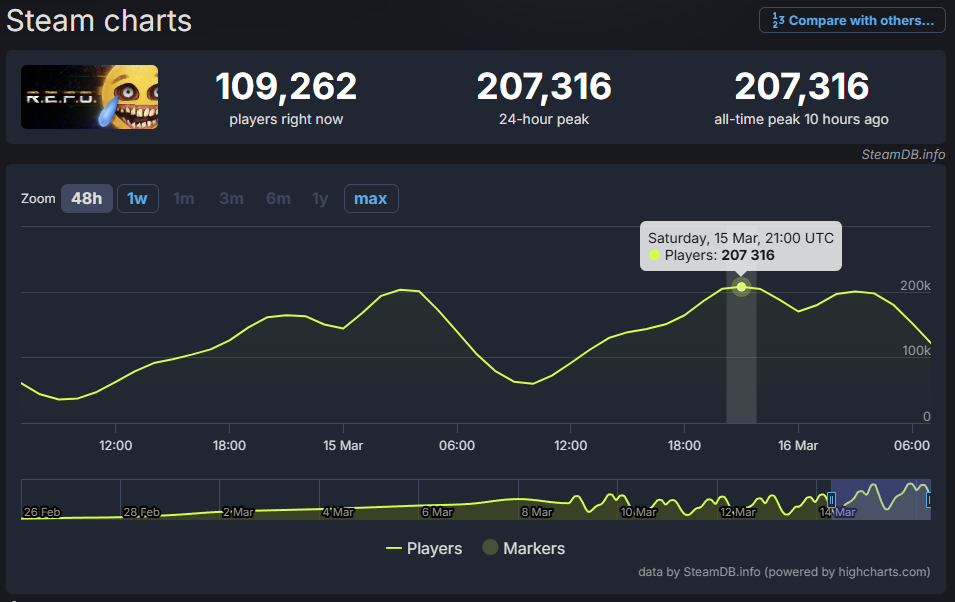Click the left handle of the navigator range
The height and width of the screenshot is (602, 955).
(x=831, y=500)
